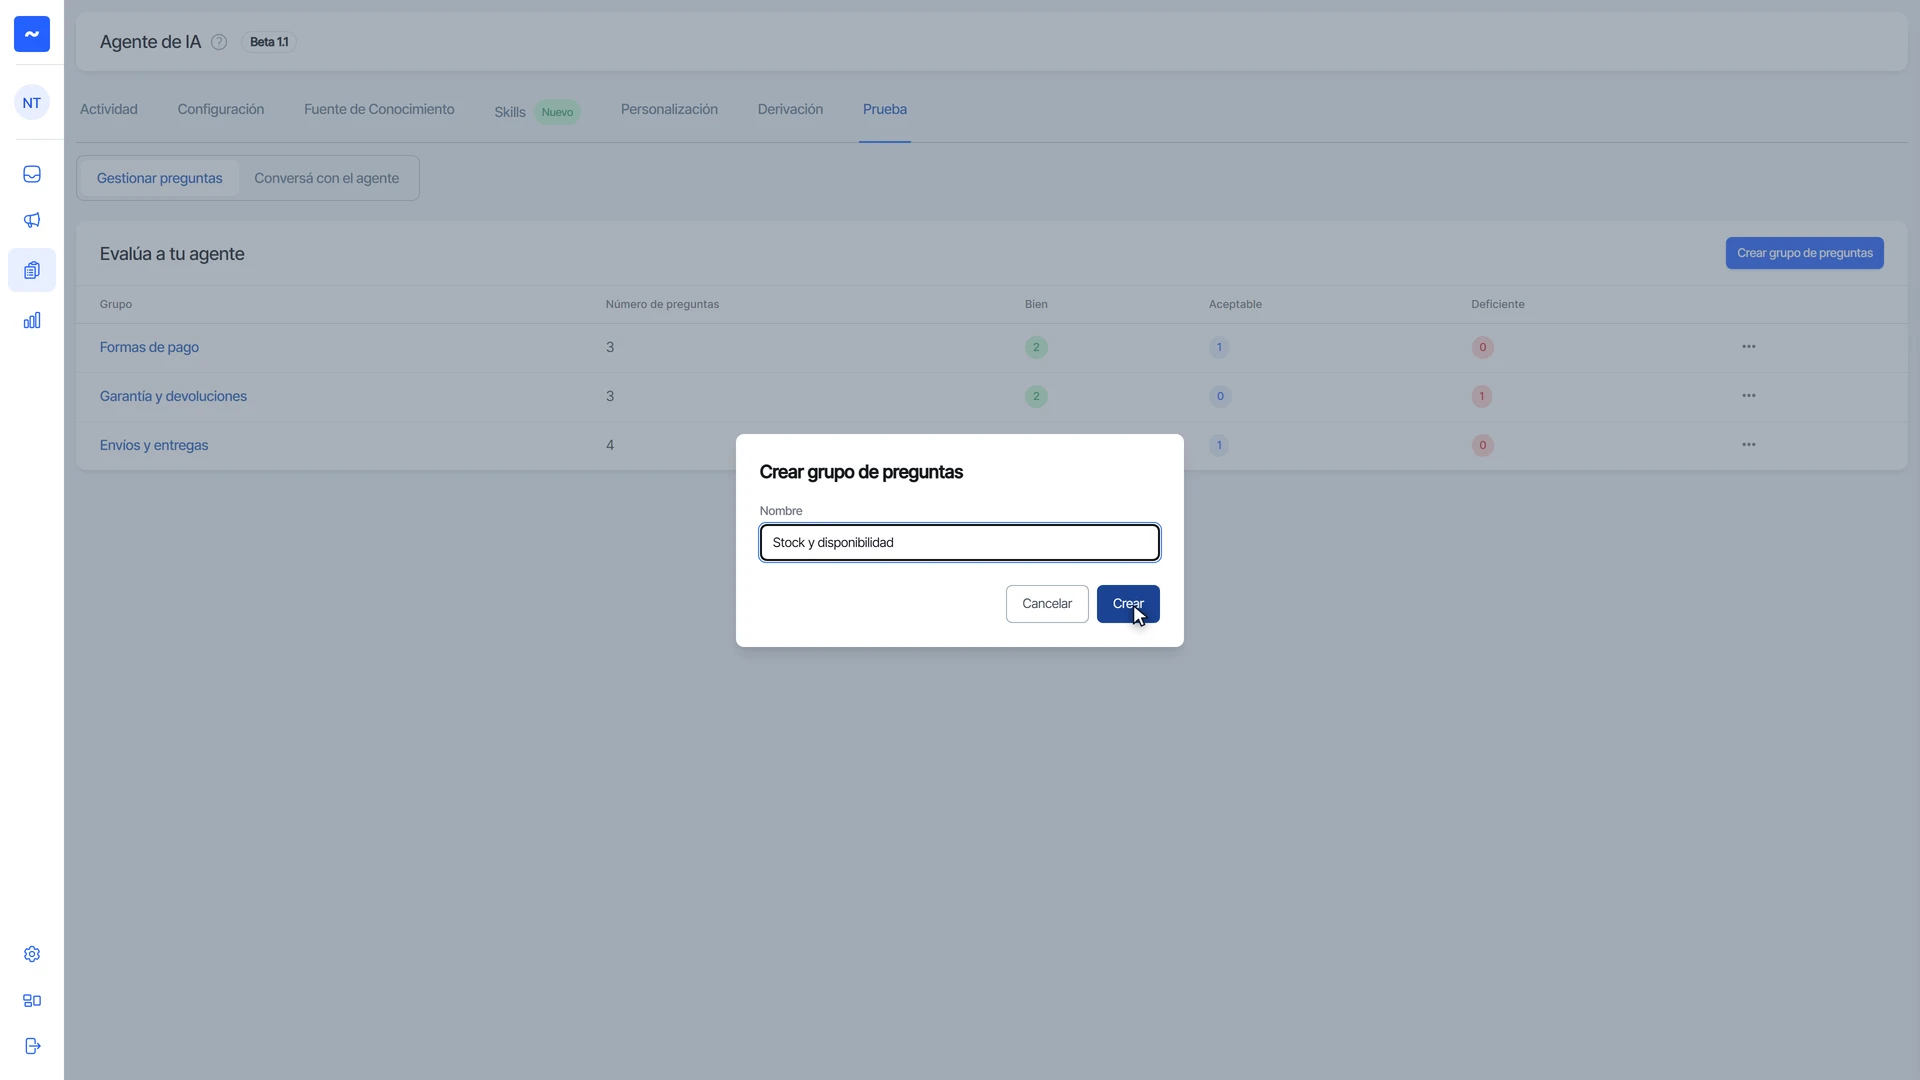Switch to the Configuración tab

click(x=221, y=110)
